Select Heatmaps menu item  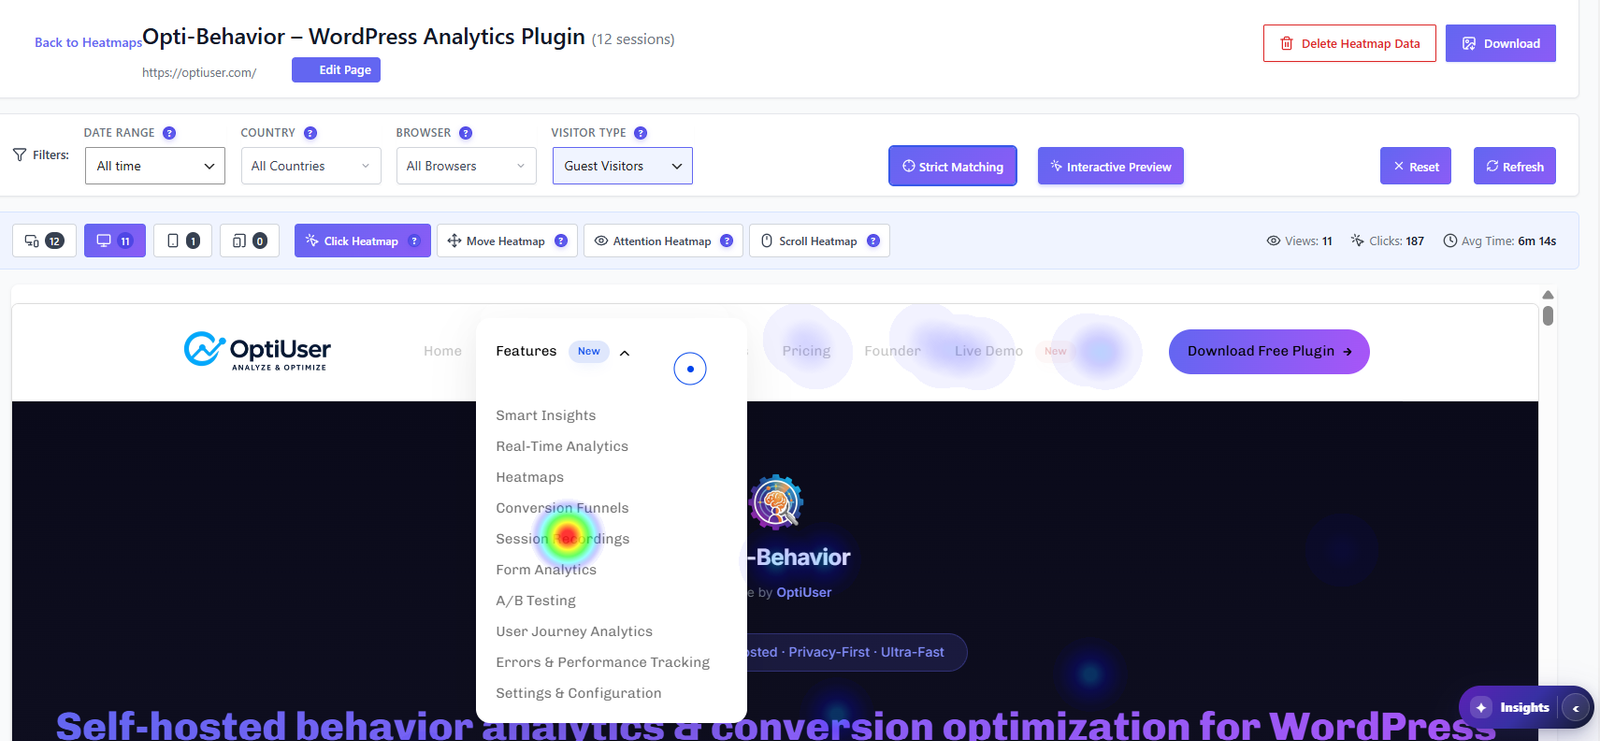coord(530,477)
